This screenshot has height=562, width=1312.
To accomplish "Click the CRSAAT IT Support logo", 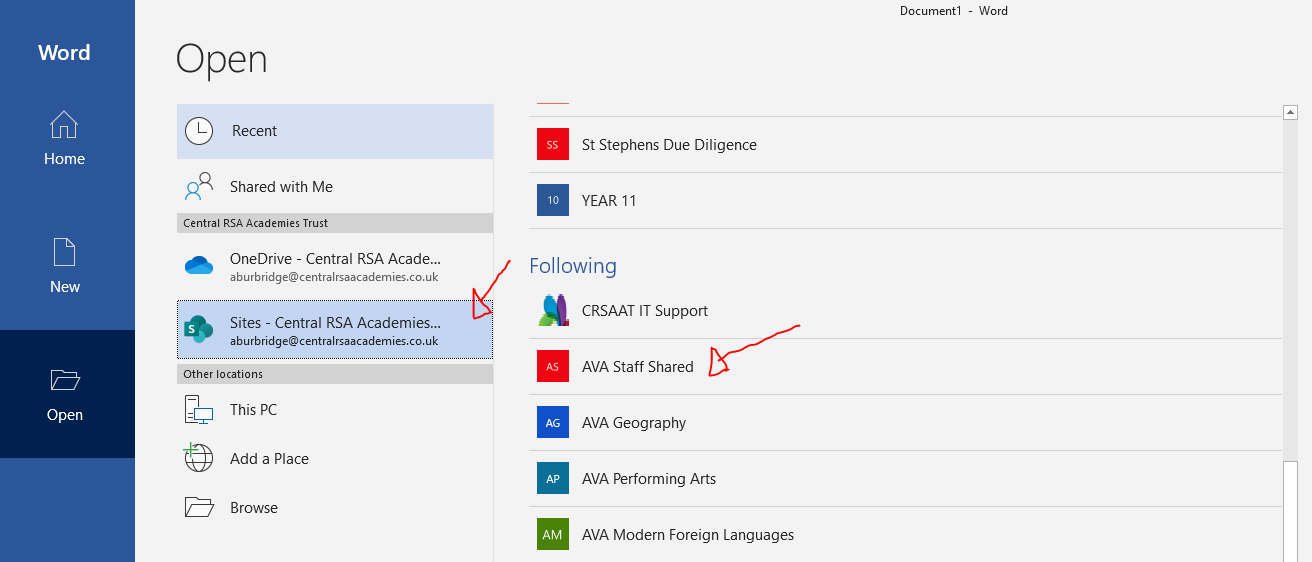I will (552, 310).
